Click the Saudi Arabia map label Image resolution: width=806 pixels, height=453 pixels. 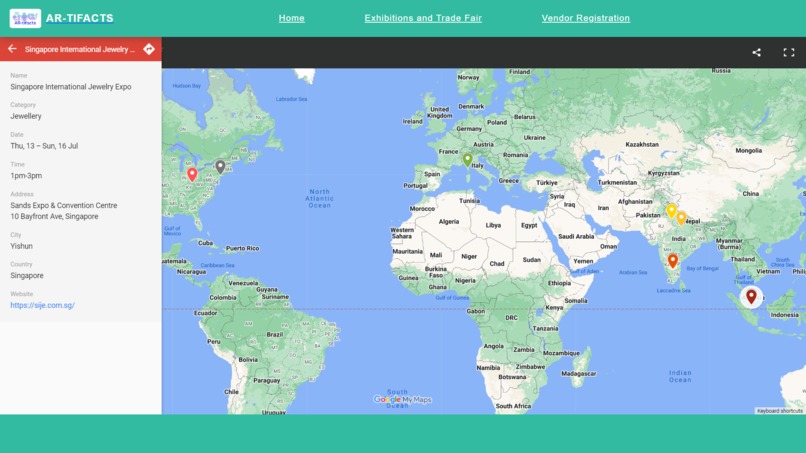(x=576, y=237)
